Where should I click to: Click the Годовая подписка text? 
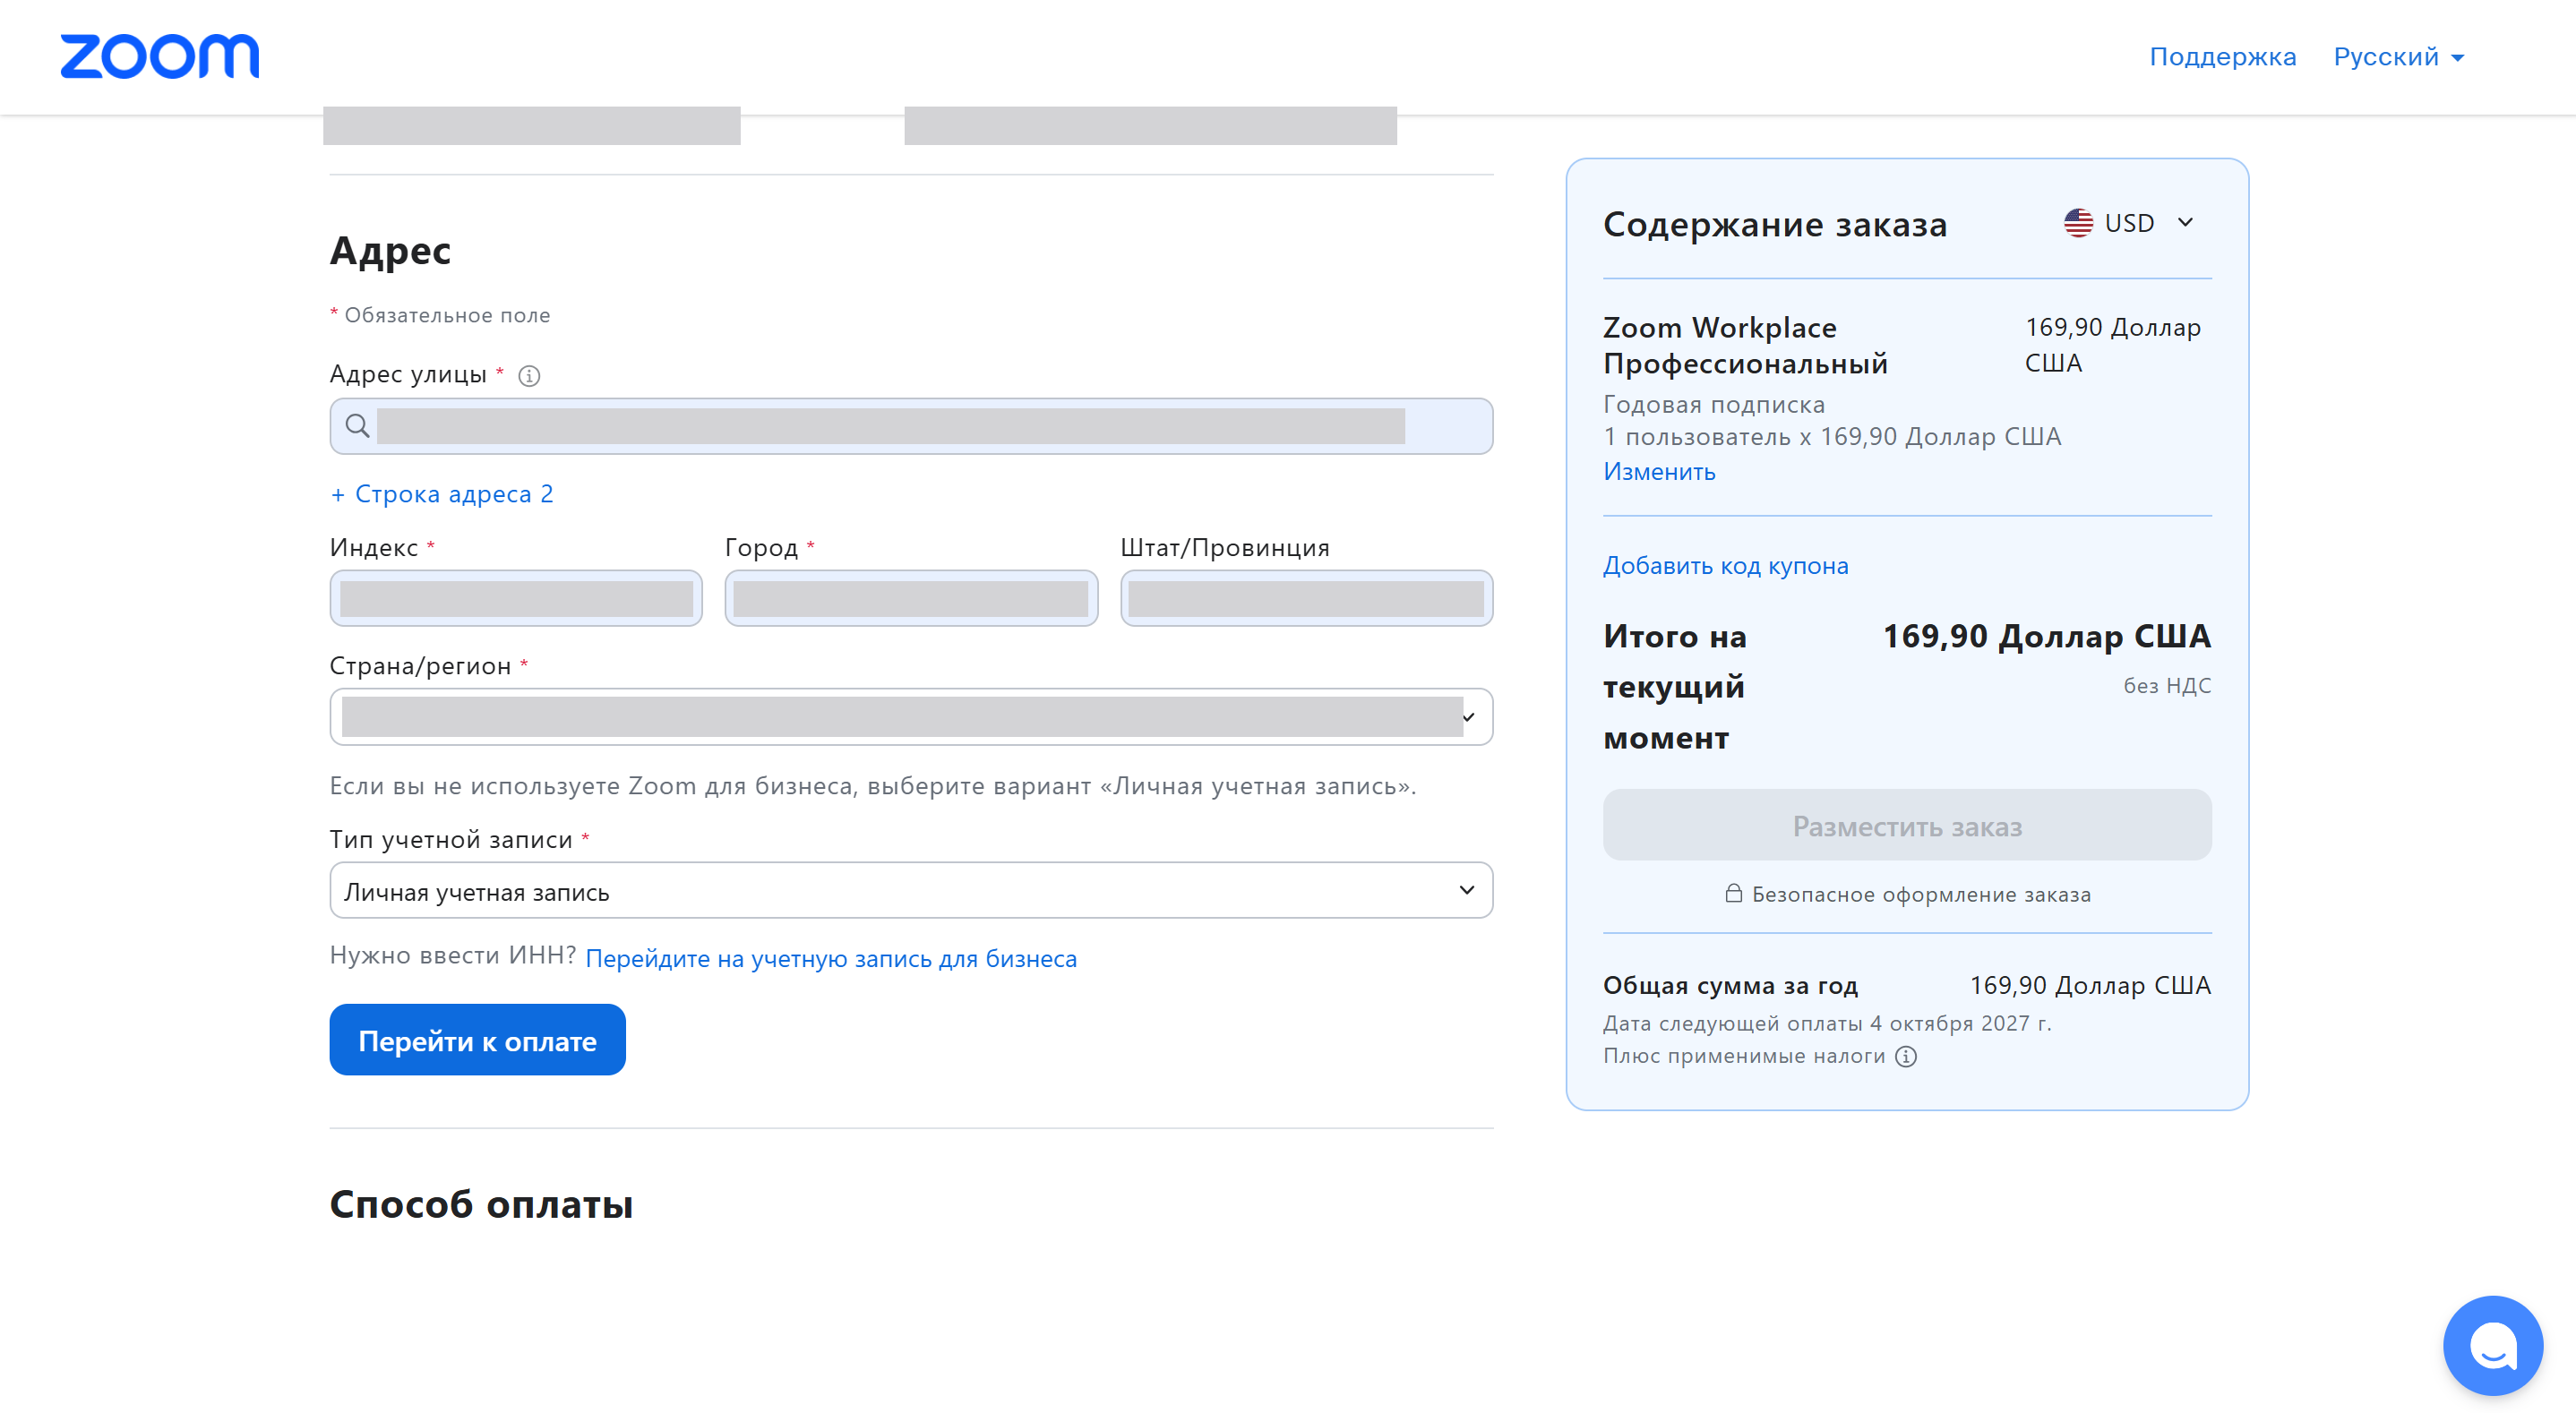point(1714,405)
